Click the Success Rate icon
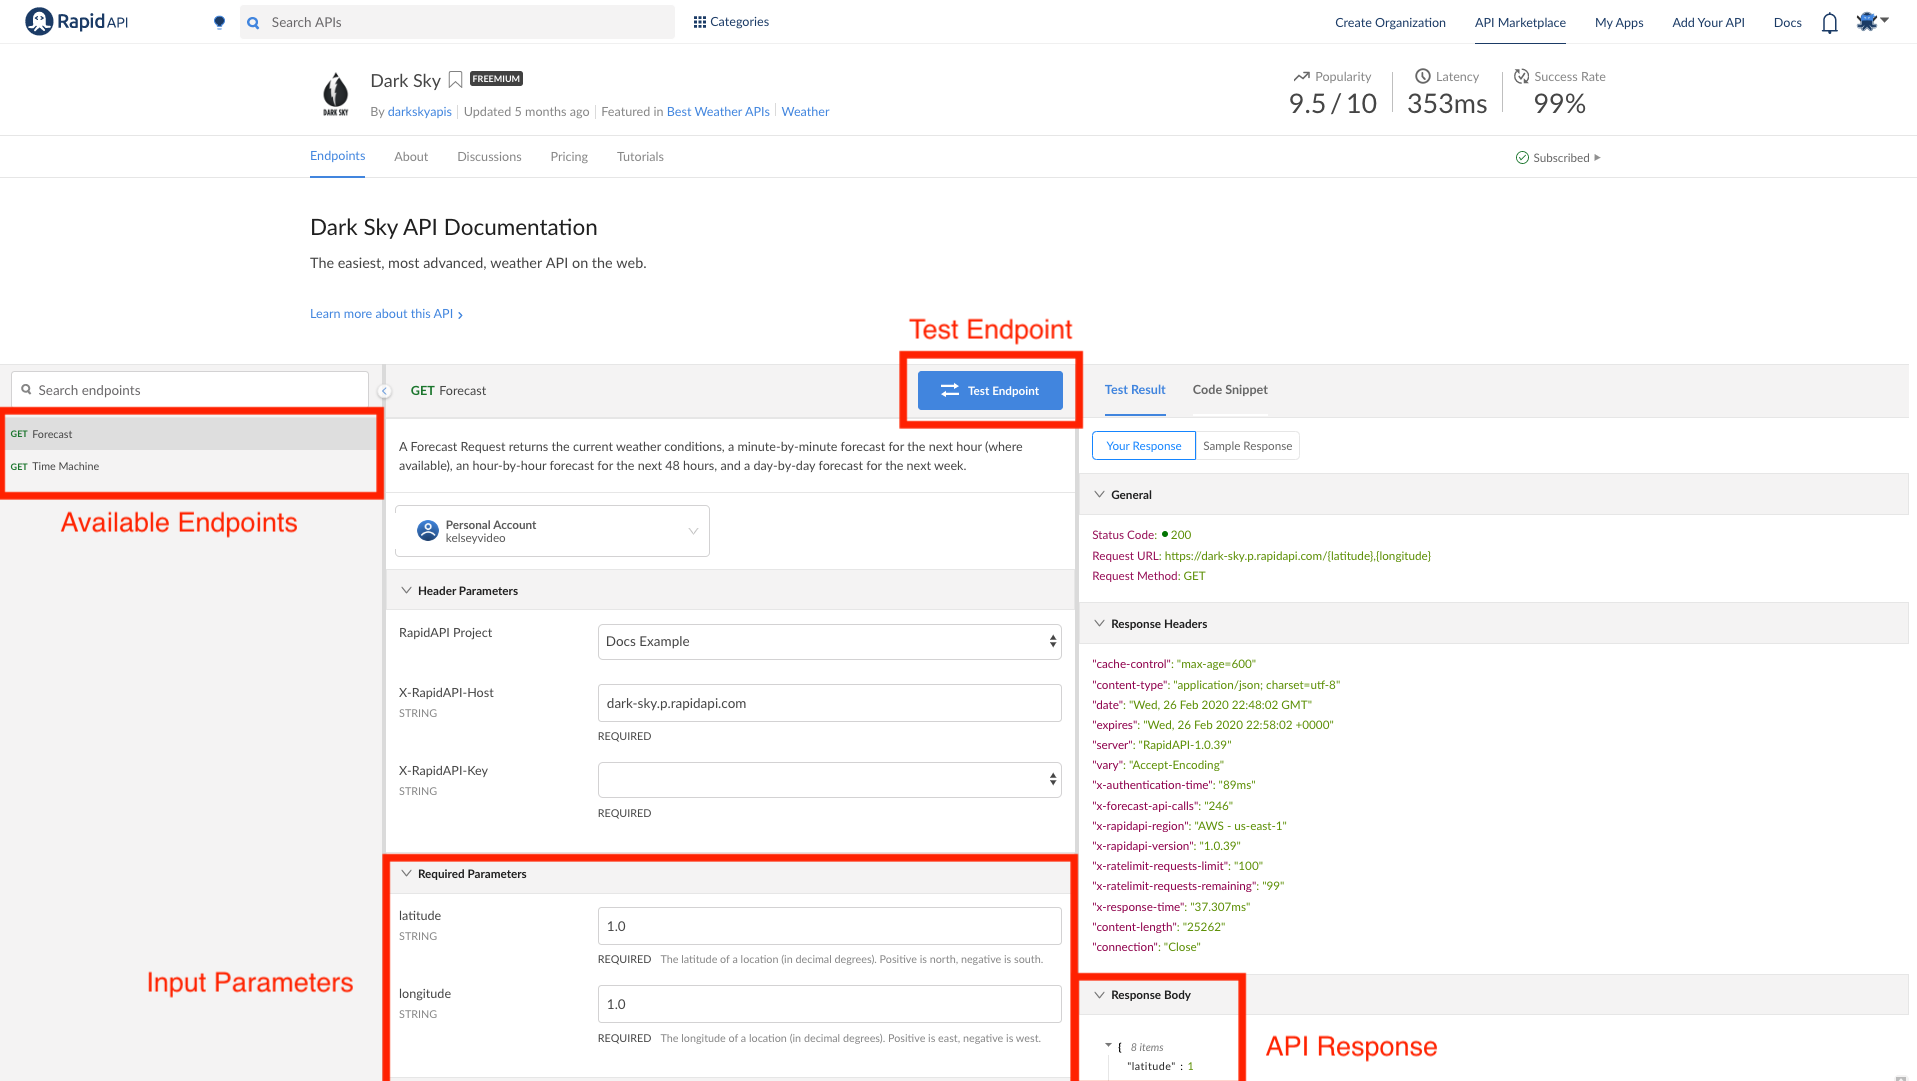The height and width of the screenshot is (1081, 1917). [x=1521, y=76]
